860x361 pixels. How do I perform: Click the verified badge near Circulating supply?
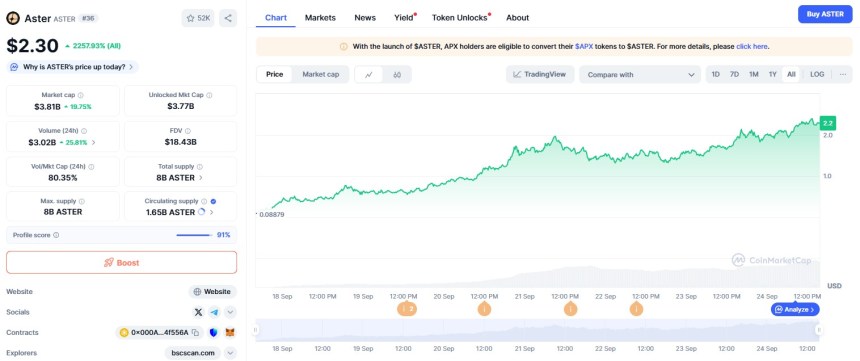(213, 201)
